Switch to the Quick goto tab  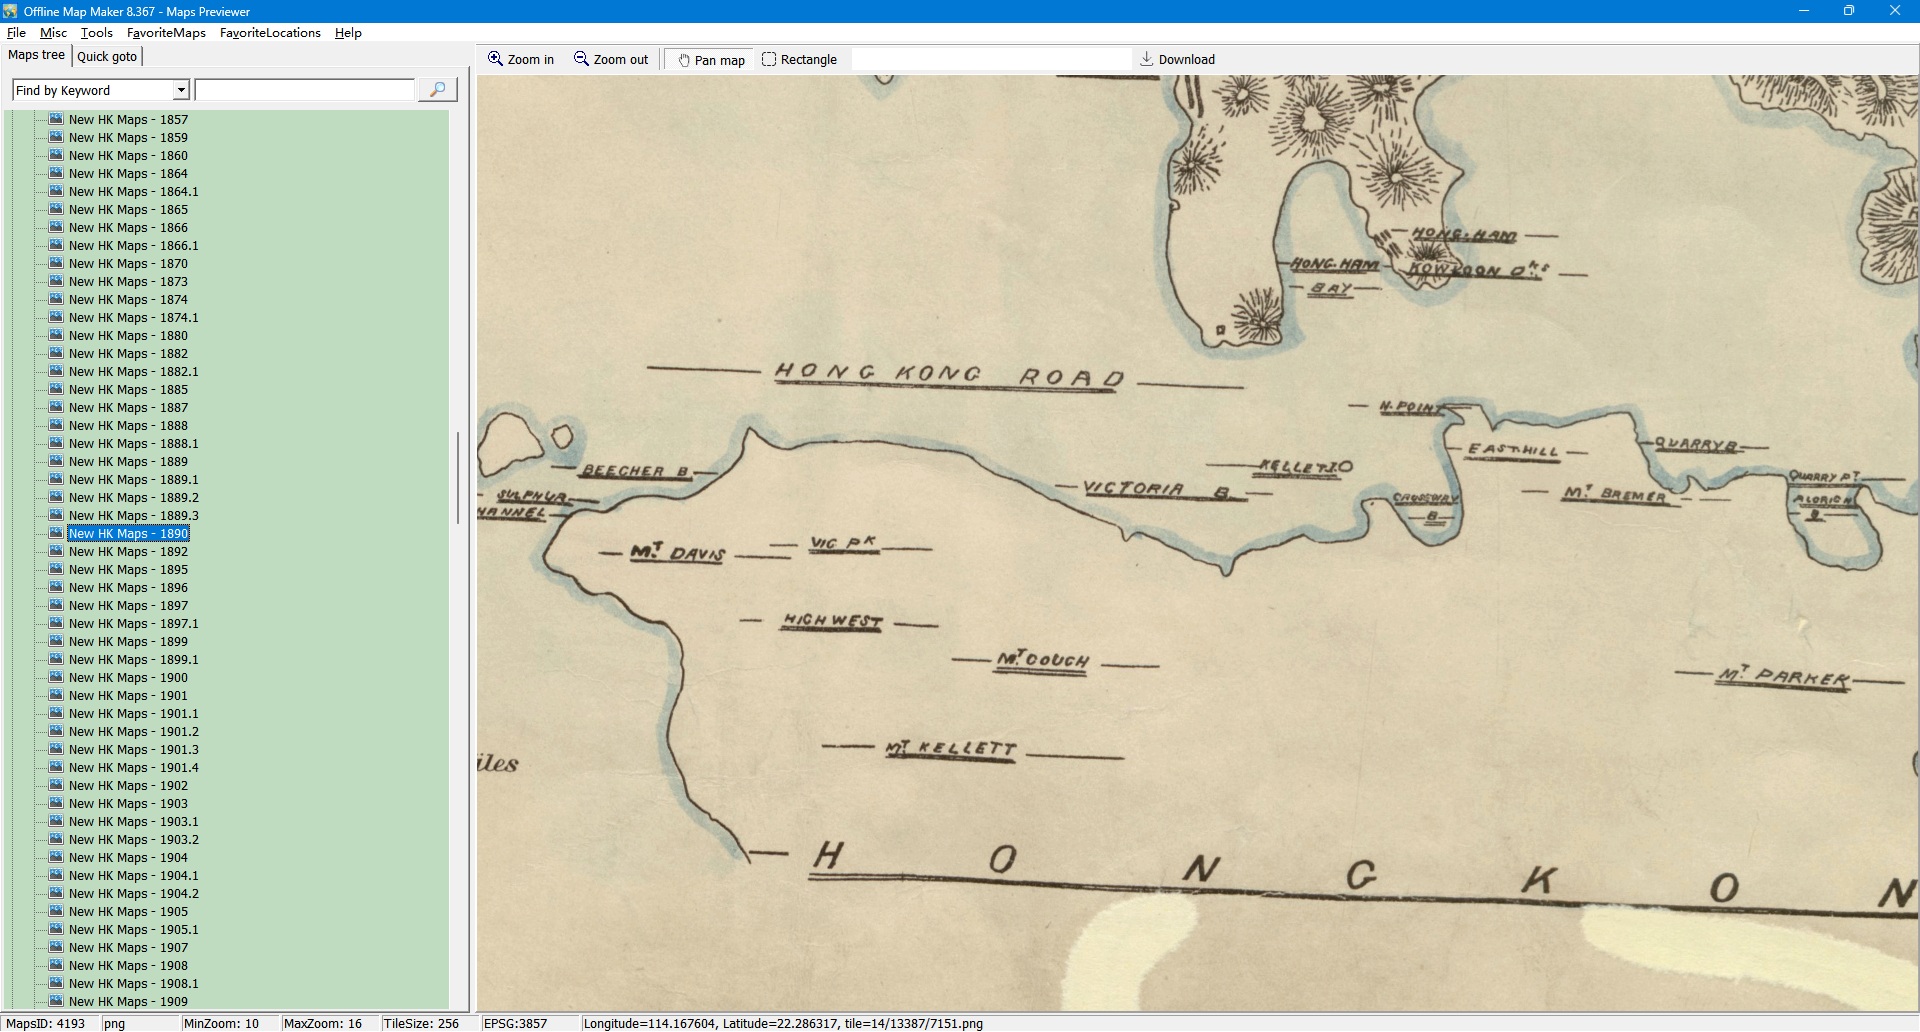tap(107, 56)
